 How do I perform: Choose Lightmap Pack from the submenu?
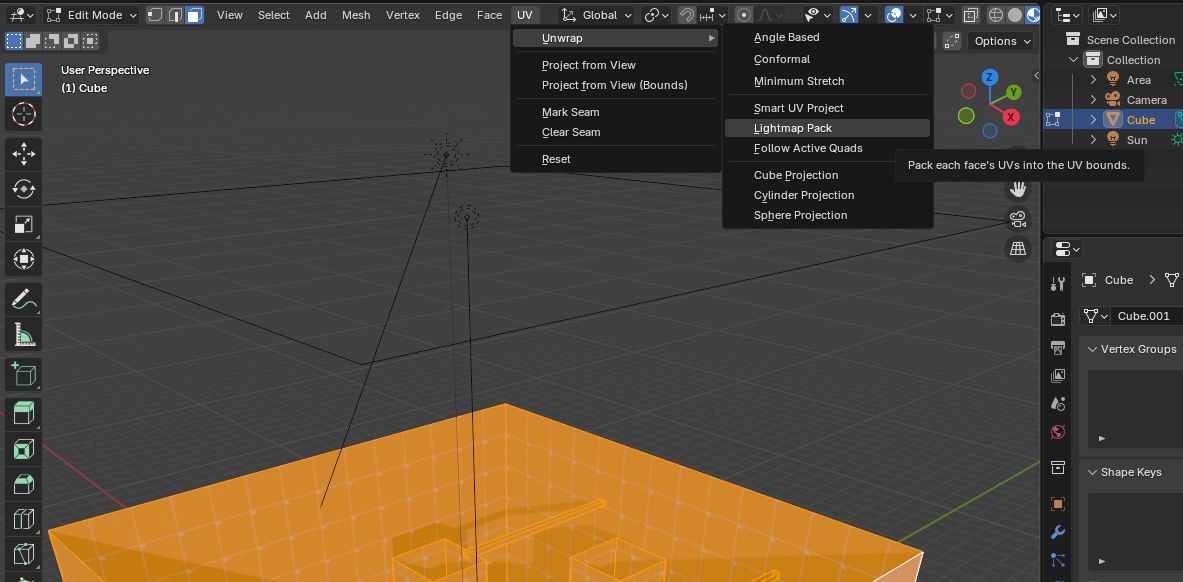click(793, 128)
